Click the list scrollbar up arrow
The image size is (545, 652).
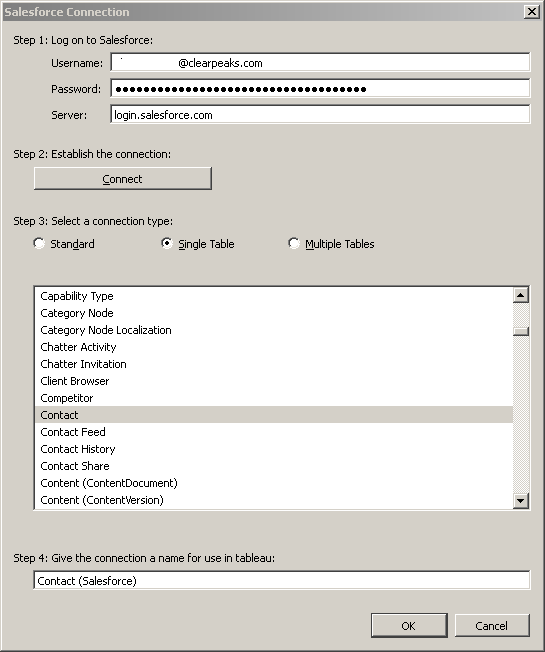tap(521, 295)
